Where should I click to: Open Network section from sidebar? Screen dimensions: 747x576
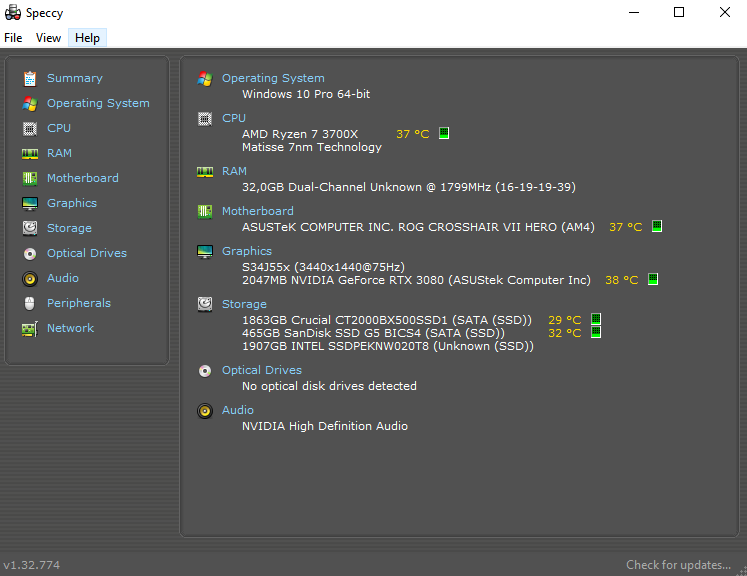[71, 328]
